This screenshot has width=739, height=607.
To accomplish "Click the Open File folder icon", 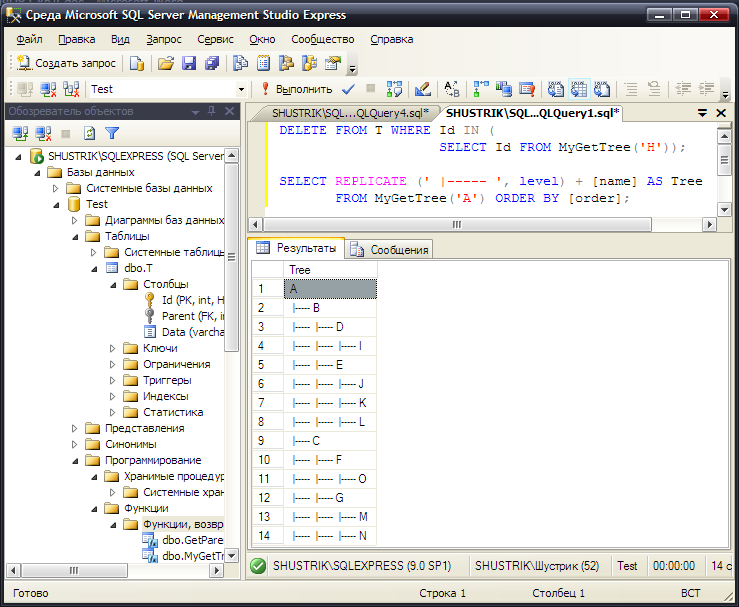I will 166,63.
